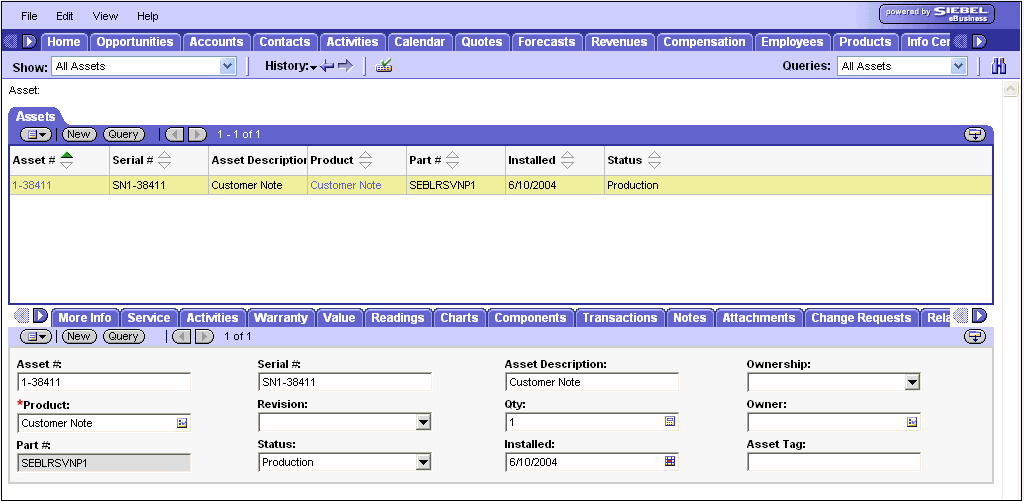1024x501 pixels.
Task: Open the site map toolbar icon
Action: click(384, 66)
